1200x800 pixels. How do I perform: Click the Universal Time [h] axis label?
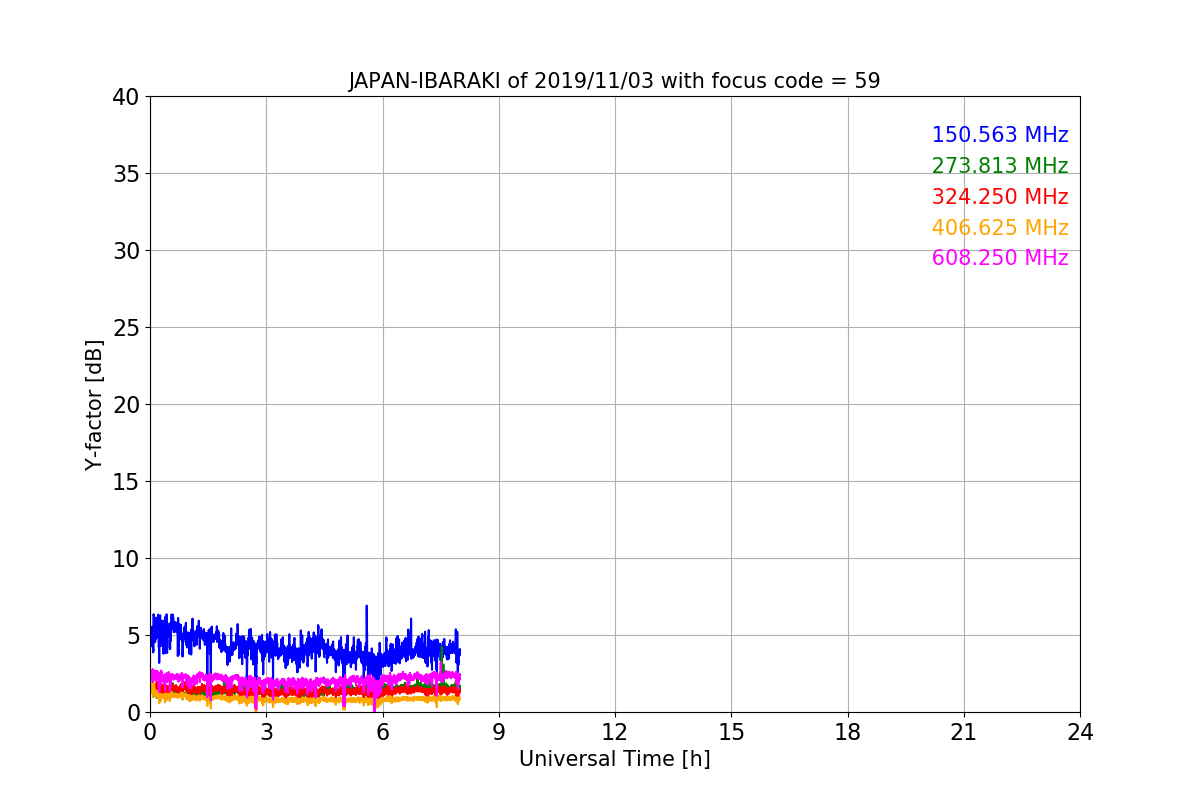pyautogui.click(x=614, y=759)
